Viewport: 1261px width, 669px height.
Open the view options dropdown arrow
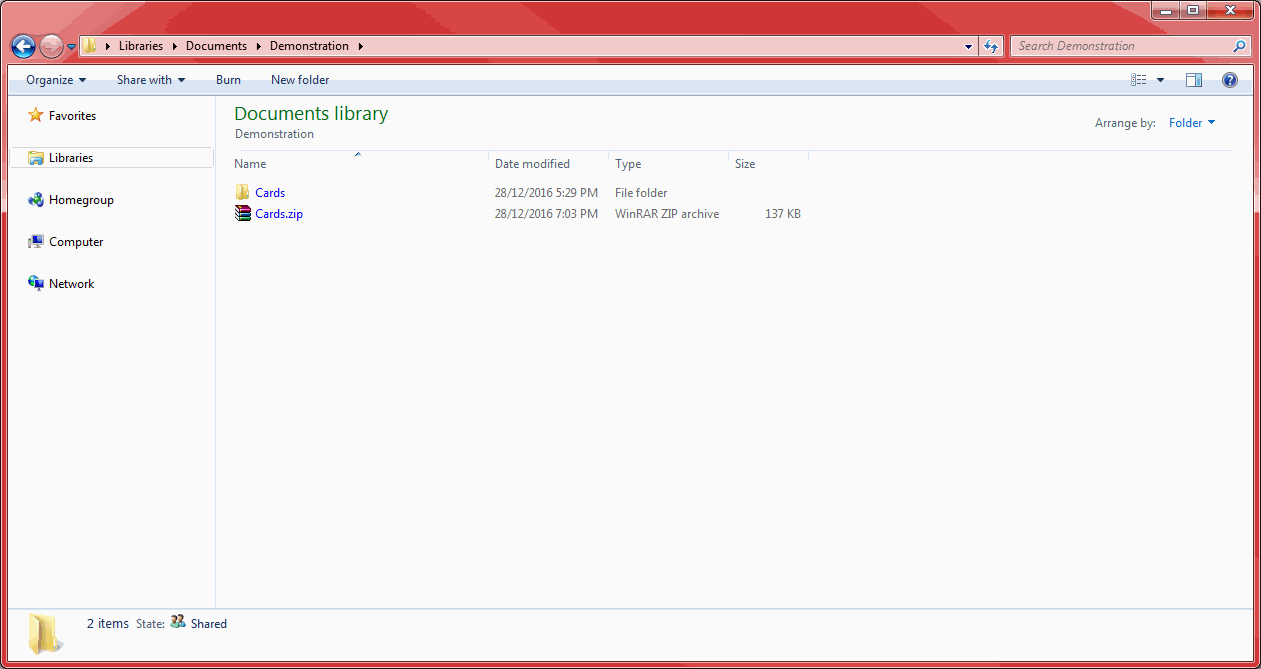tap(1161, 80)
